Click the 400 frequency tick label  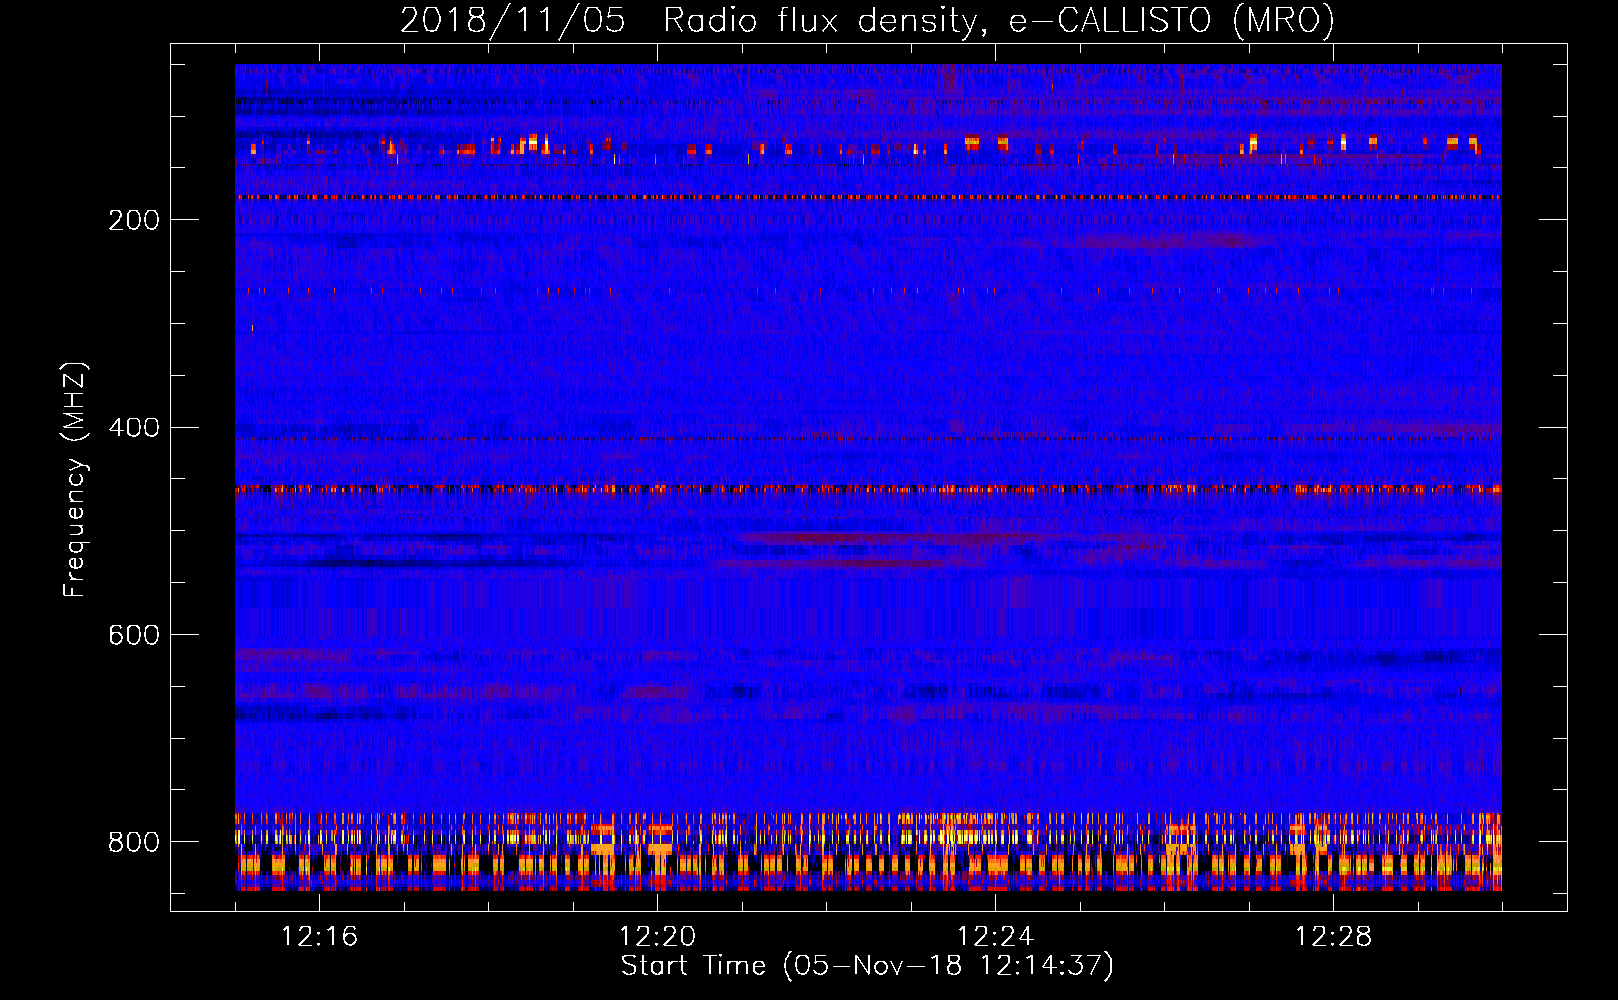click(134, 428)
